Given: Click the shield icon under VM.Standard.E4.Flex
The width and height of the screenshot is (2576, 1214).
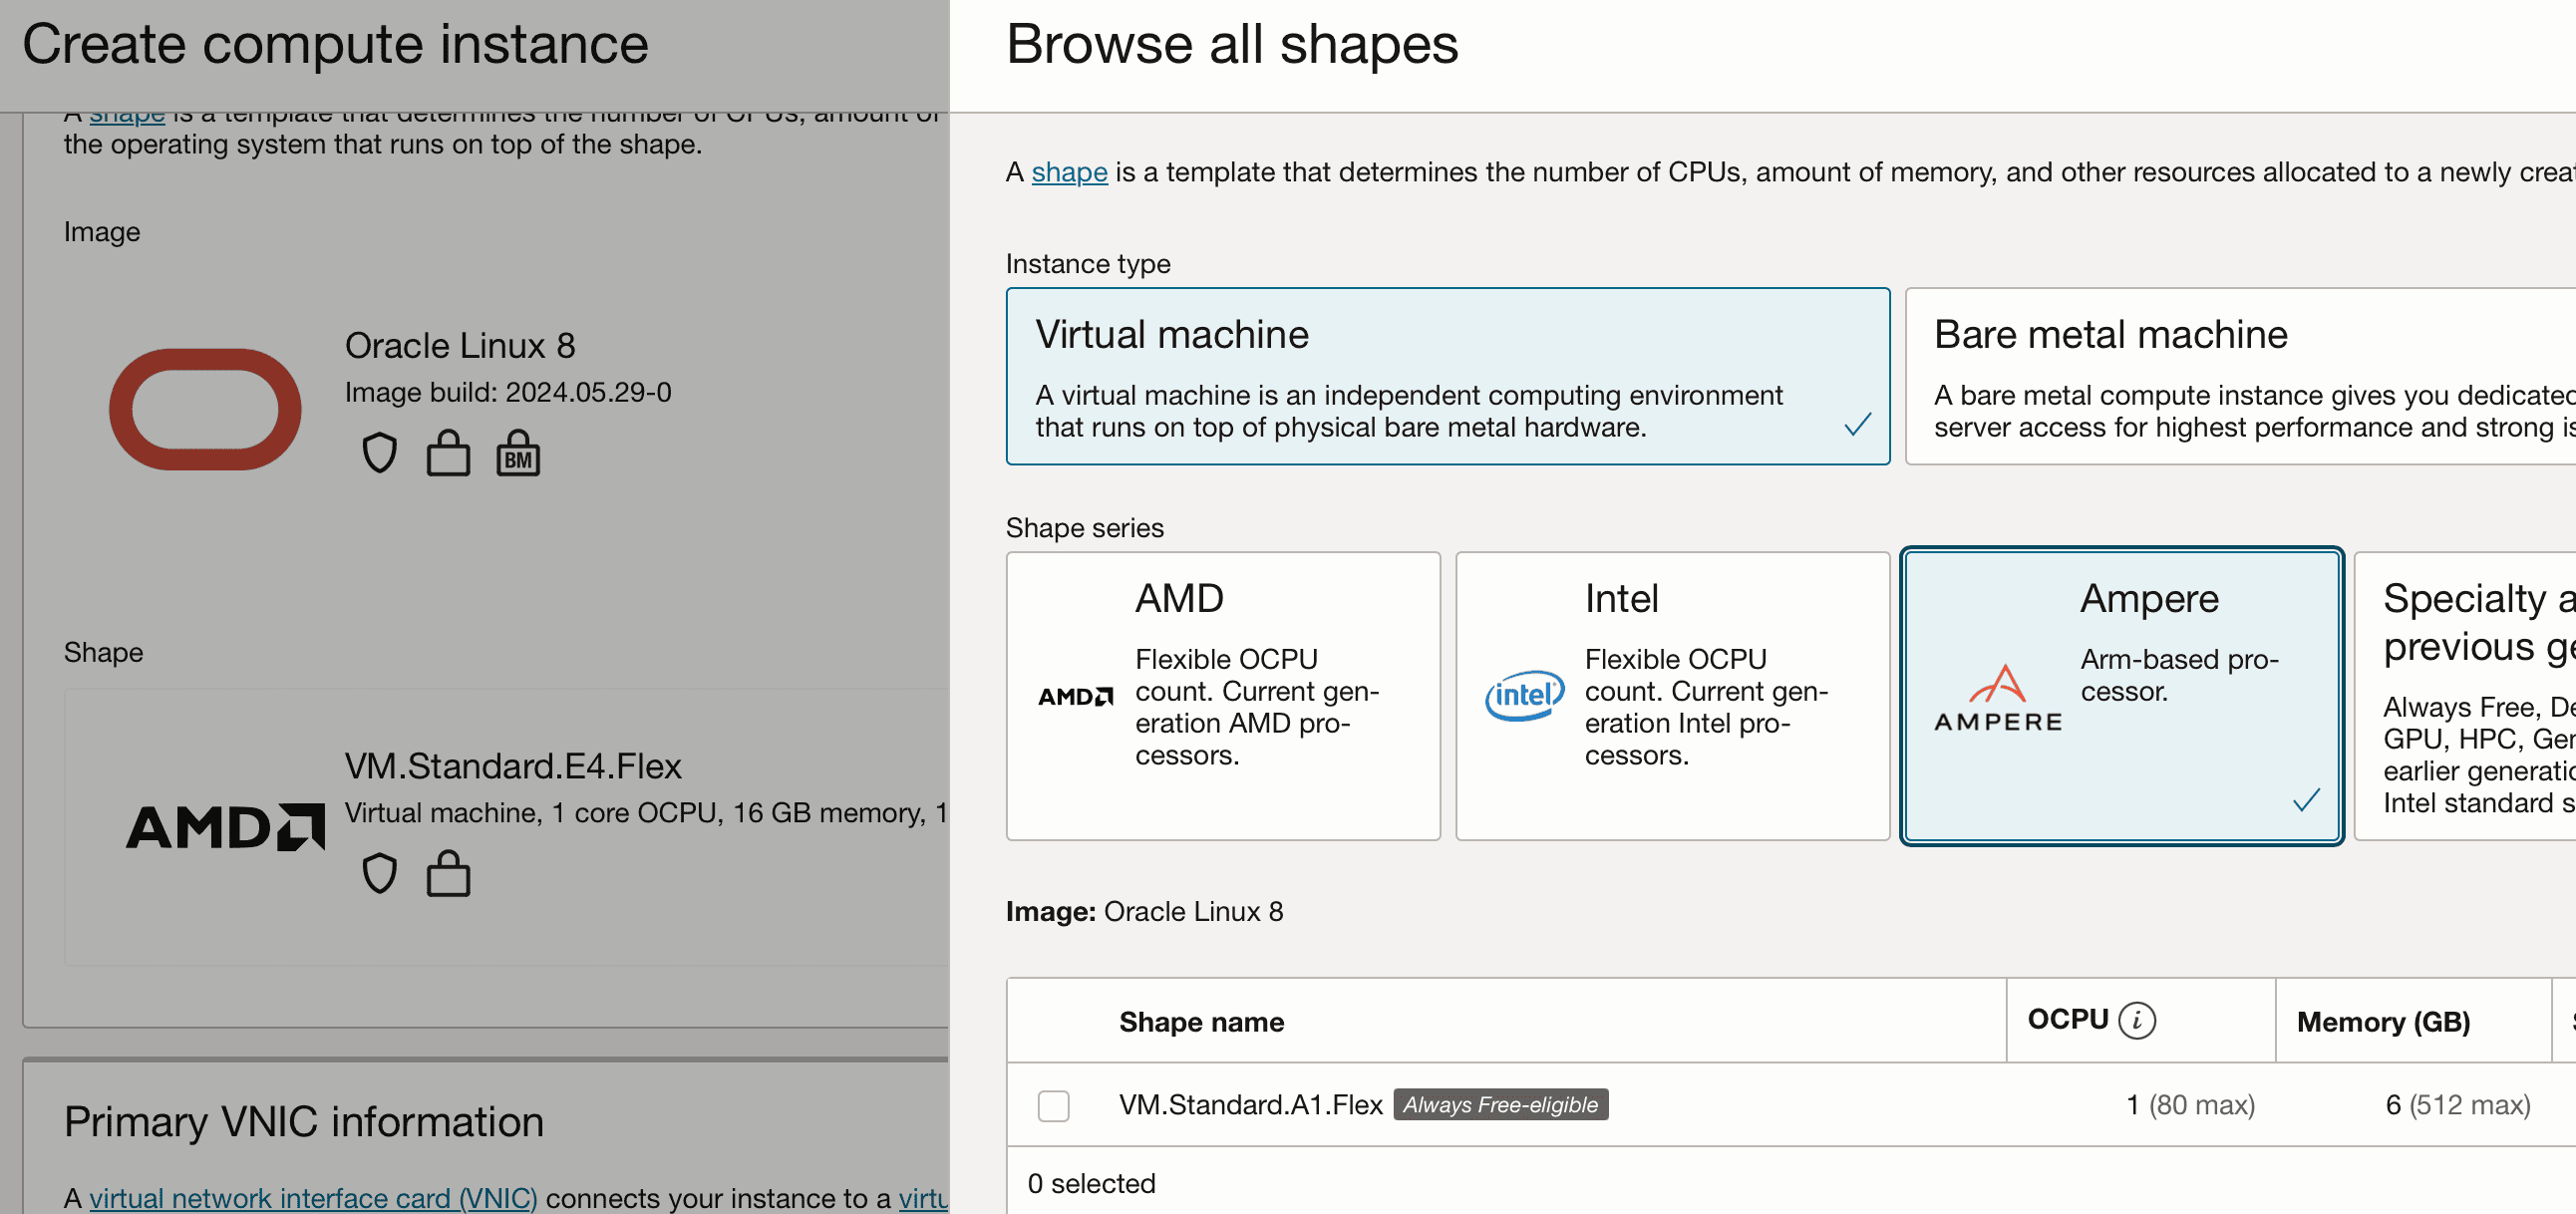Looking at the screenshot, I should pos(379,873).
